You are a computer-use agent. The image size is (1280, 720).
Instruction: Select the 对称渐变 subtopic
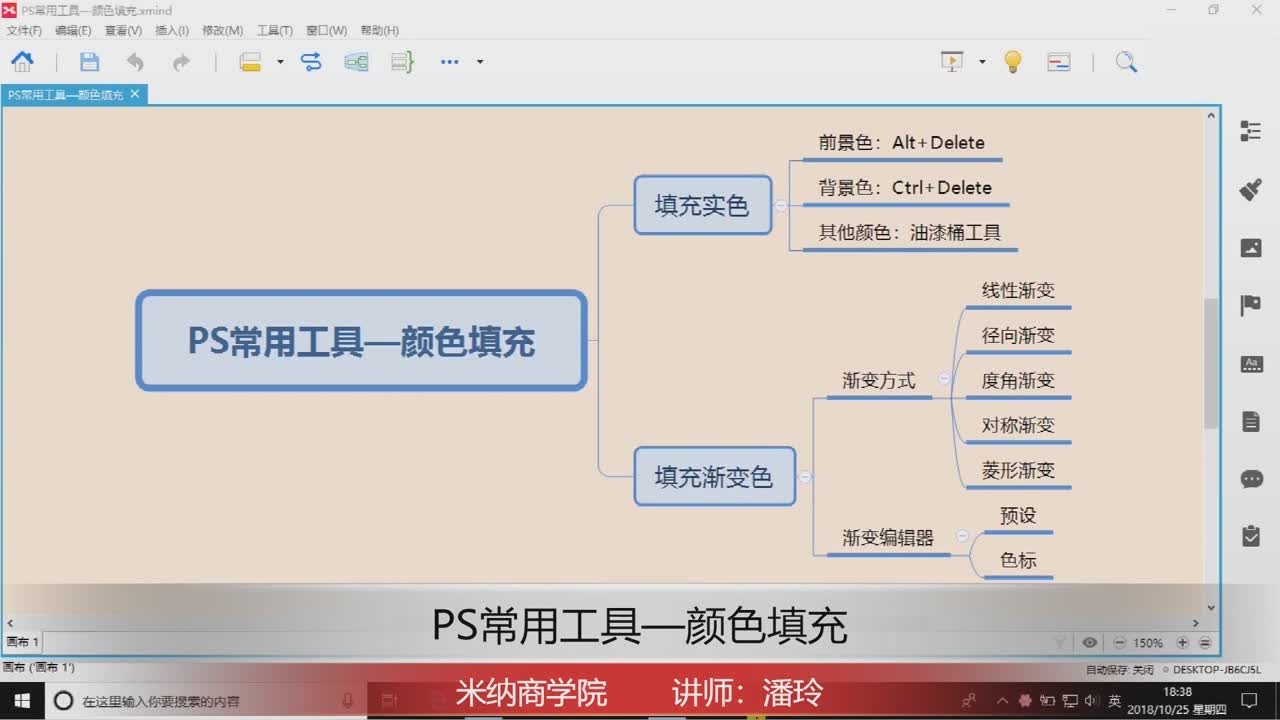pos(1018,426)
